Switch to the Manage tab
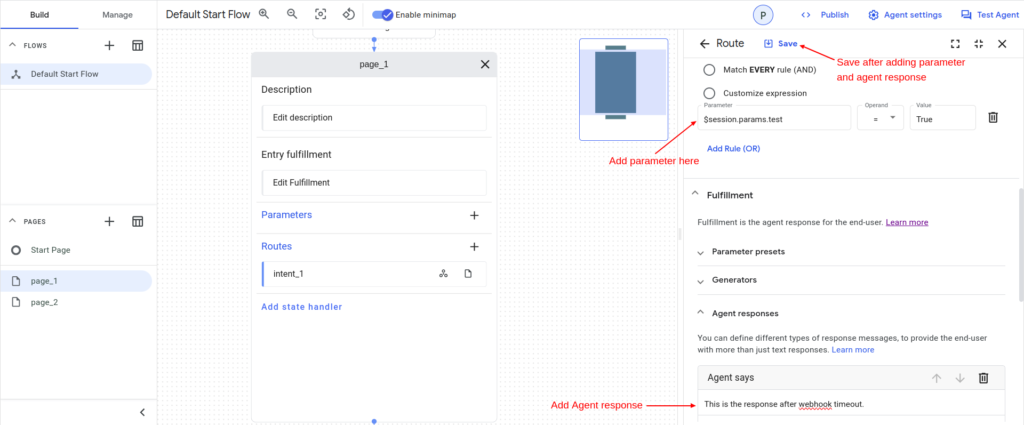This screenshot has width=1024, height=425. point(117,15)
